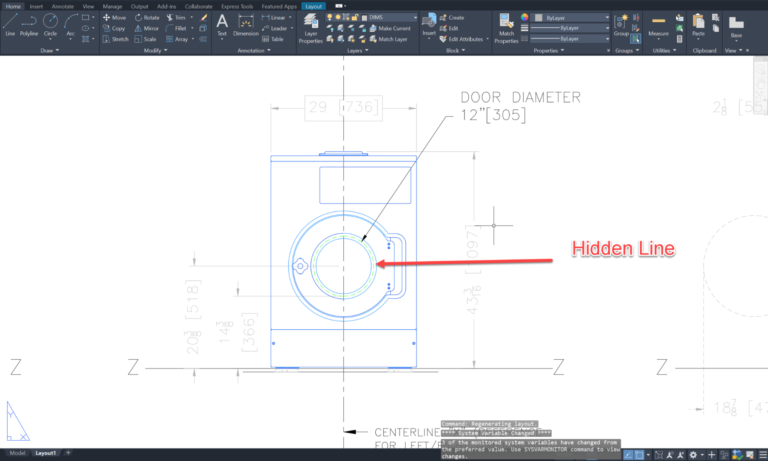
Task: Toggle the first highlighted status bar button
Action: (x=628, y=455)
